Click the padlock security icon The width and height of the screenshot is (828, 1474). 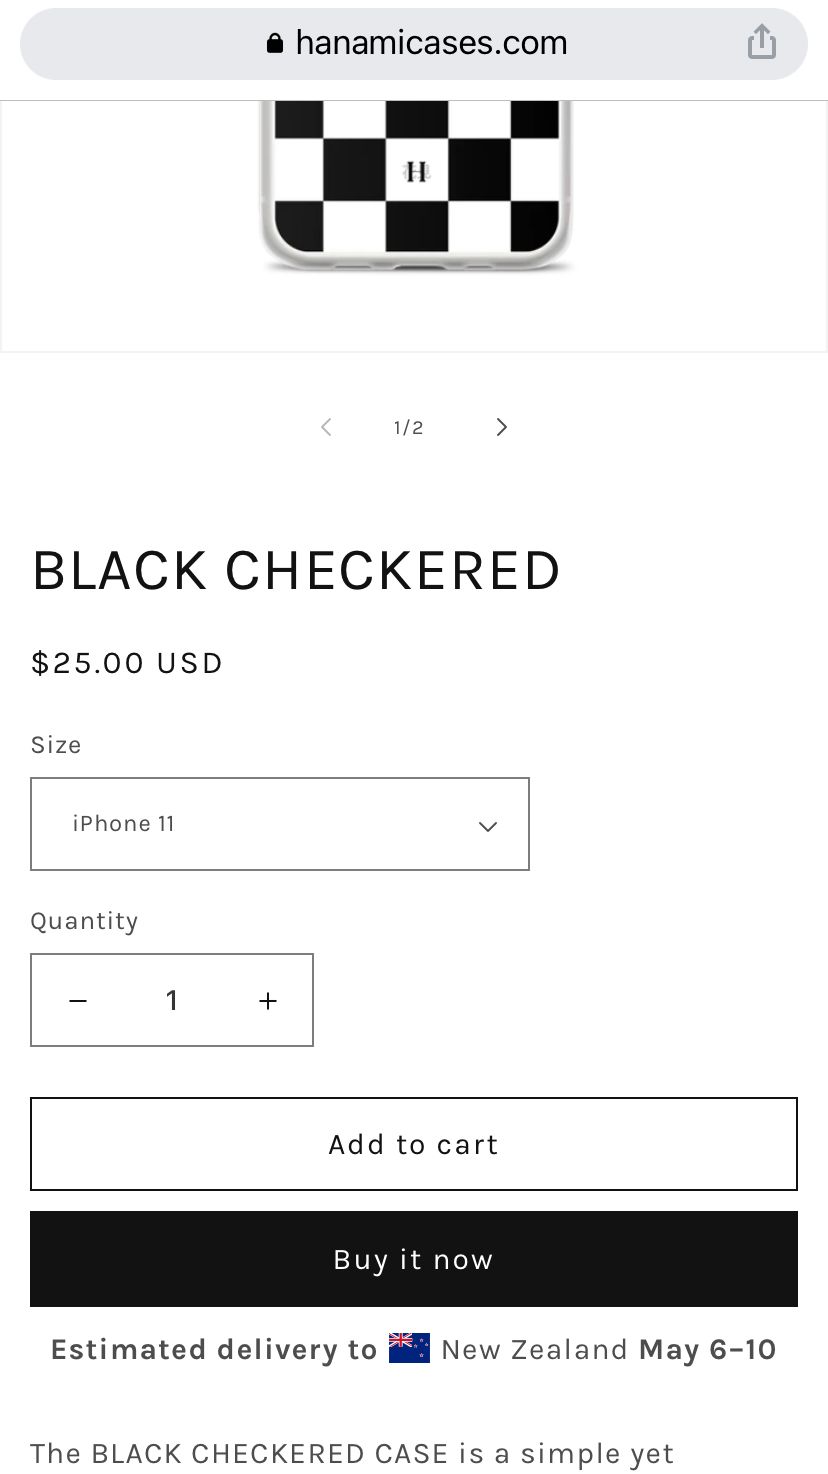click(275, 42)
